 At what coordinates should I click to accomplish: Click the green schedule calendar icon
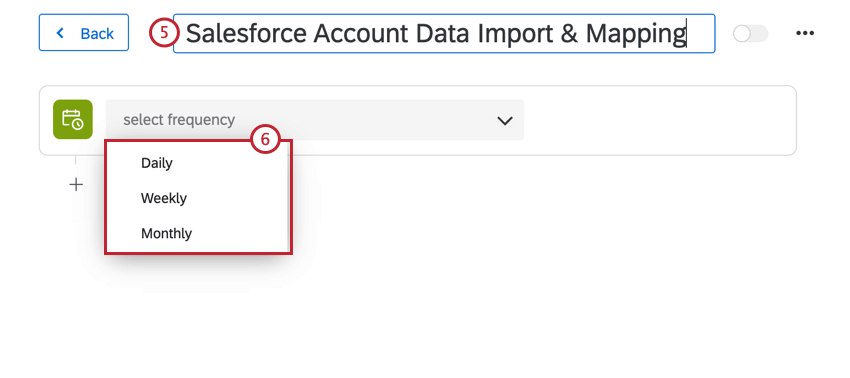pyautogui.click(x=73, y=119)
